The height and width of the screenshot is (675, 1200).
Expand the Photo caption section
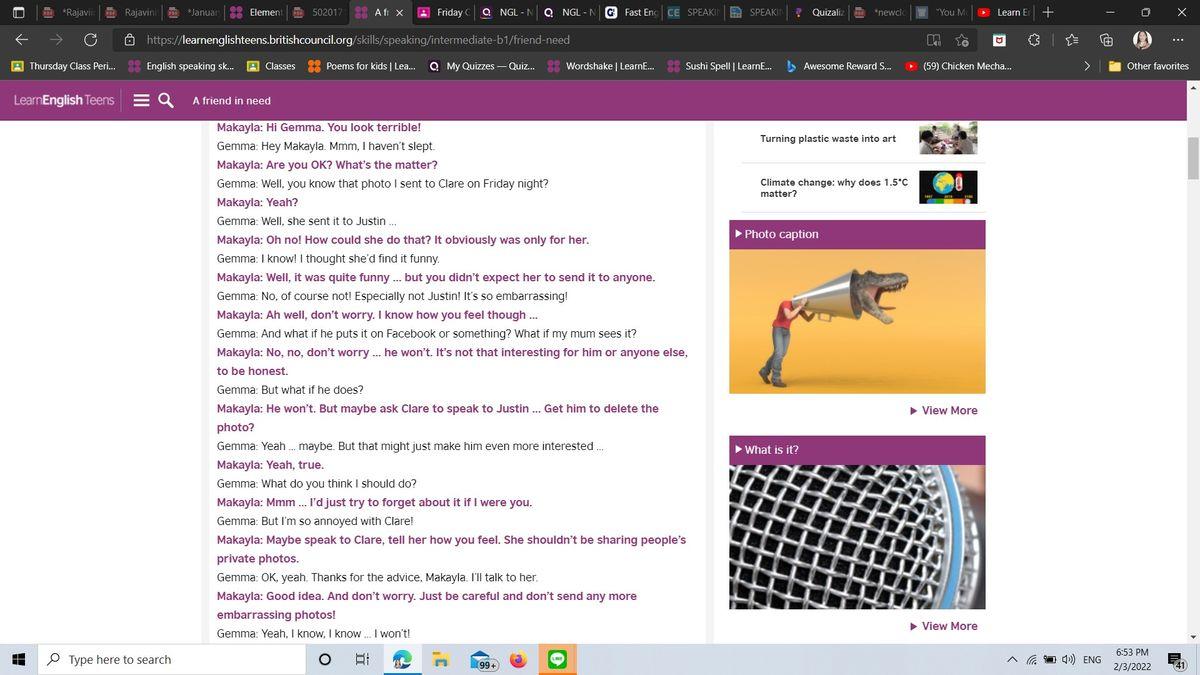click(781, 234)
